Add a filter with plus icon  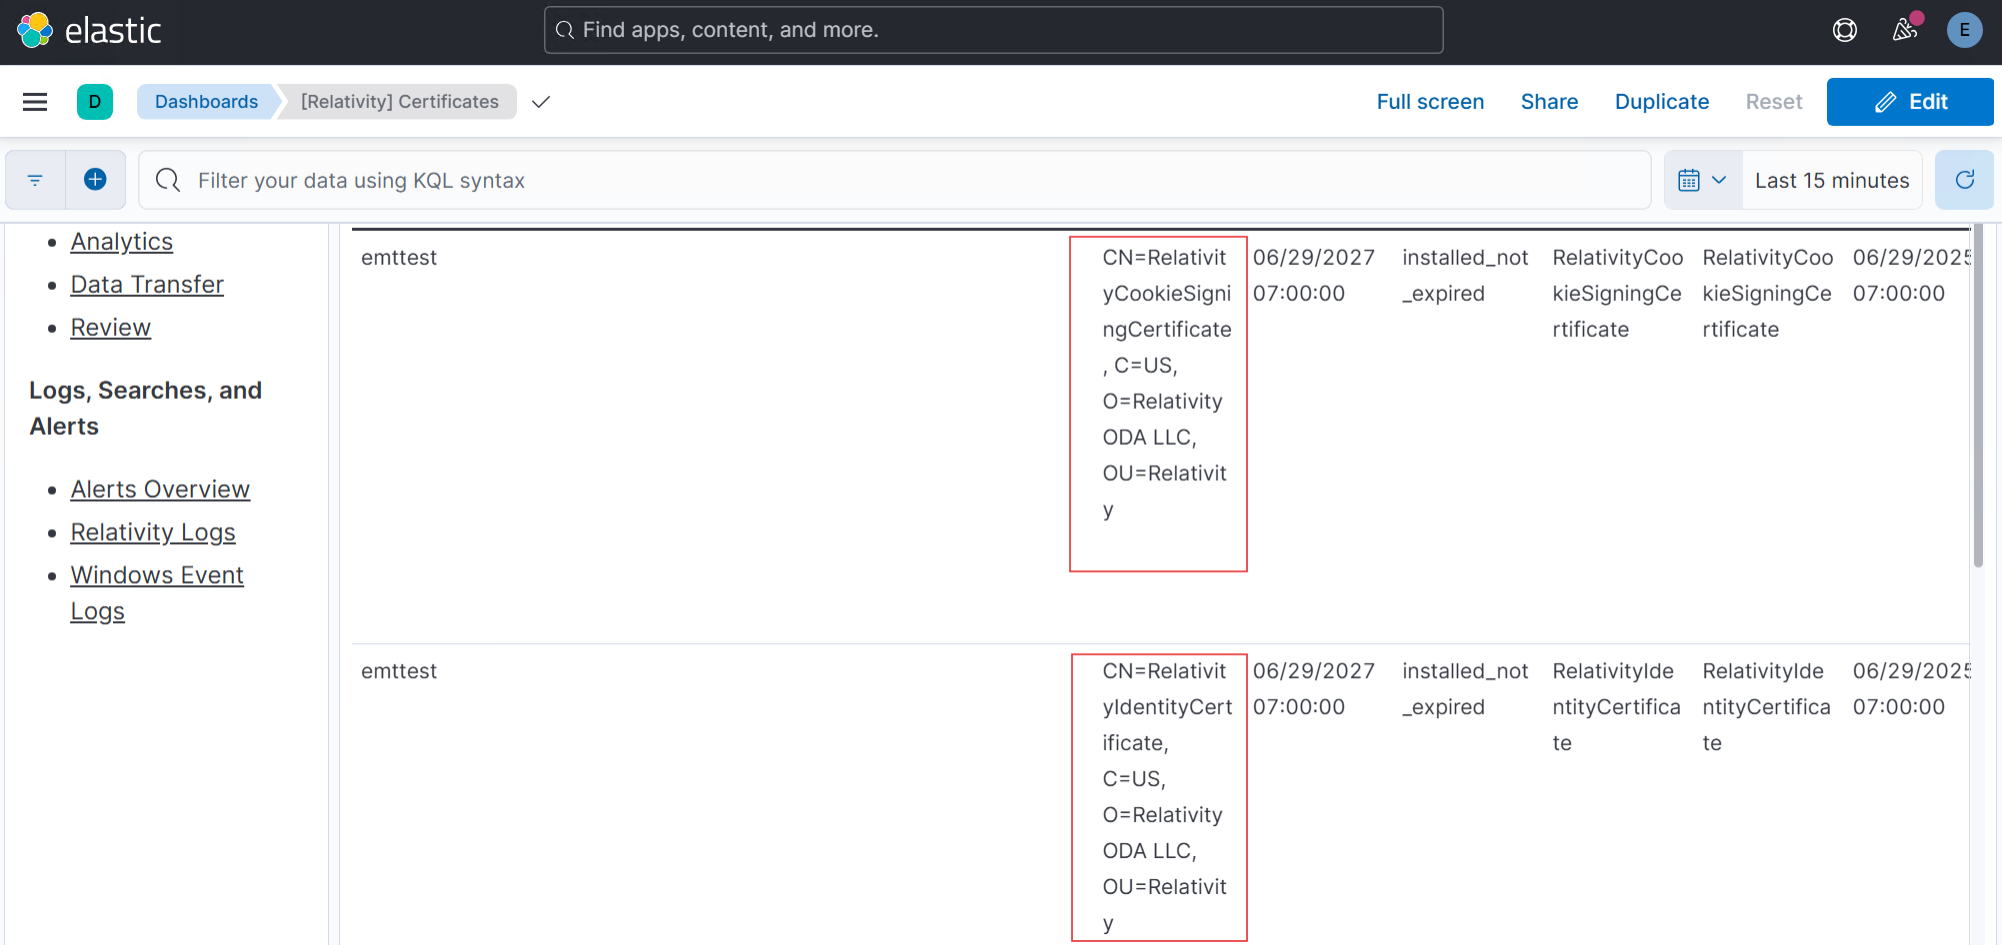(95, 180)
